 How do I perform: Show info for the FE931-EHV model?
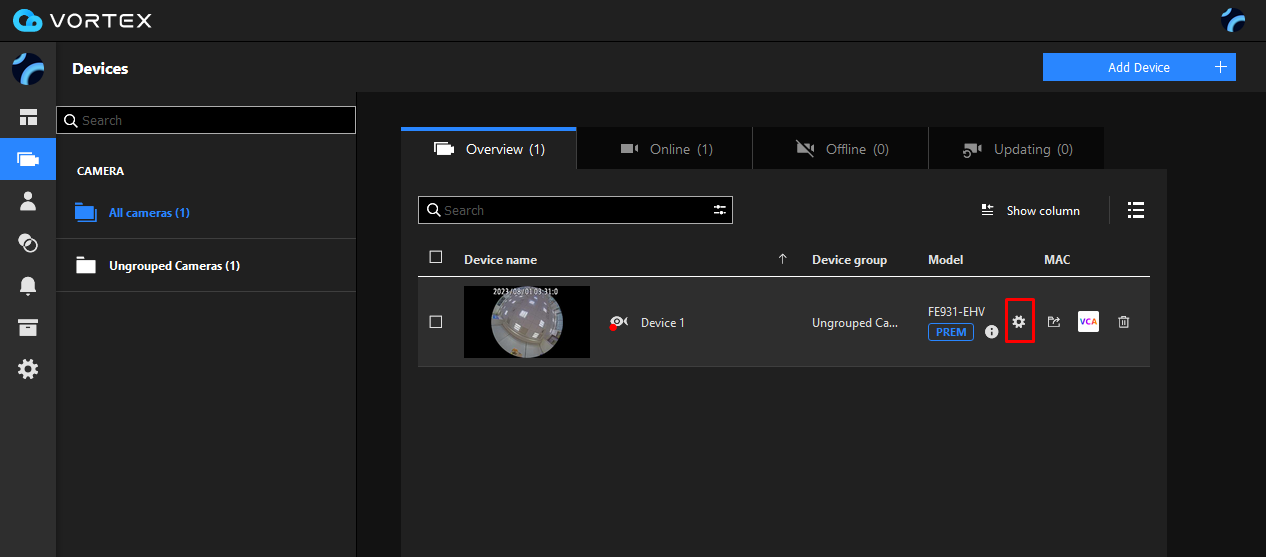pyautogui.click(x=992, y=332)
